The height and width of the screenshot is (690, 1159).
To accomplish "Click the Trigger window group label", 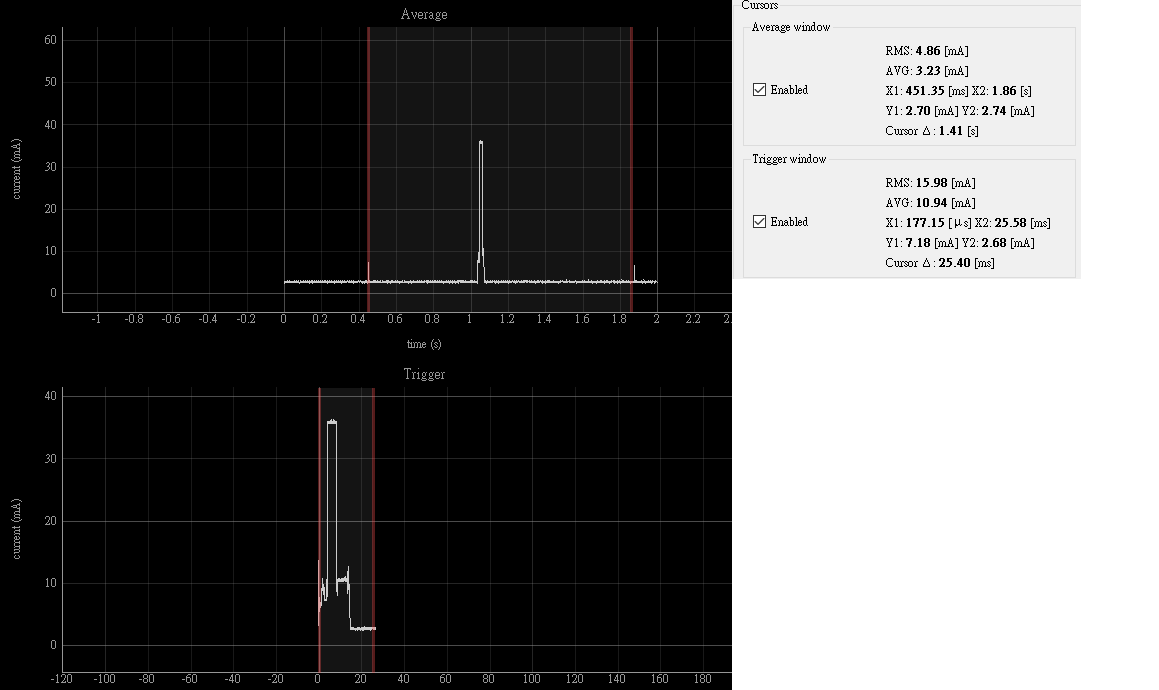I will pyautogui.click(x=789, y=159).
